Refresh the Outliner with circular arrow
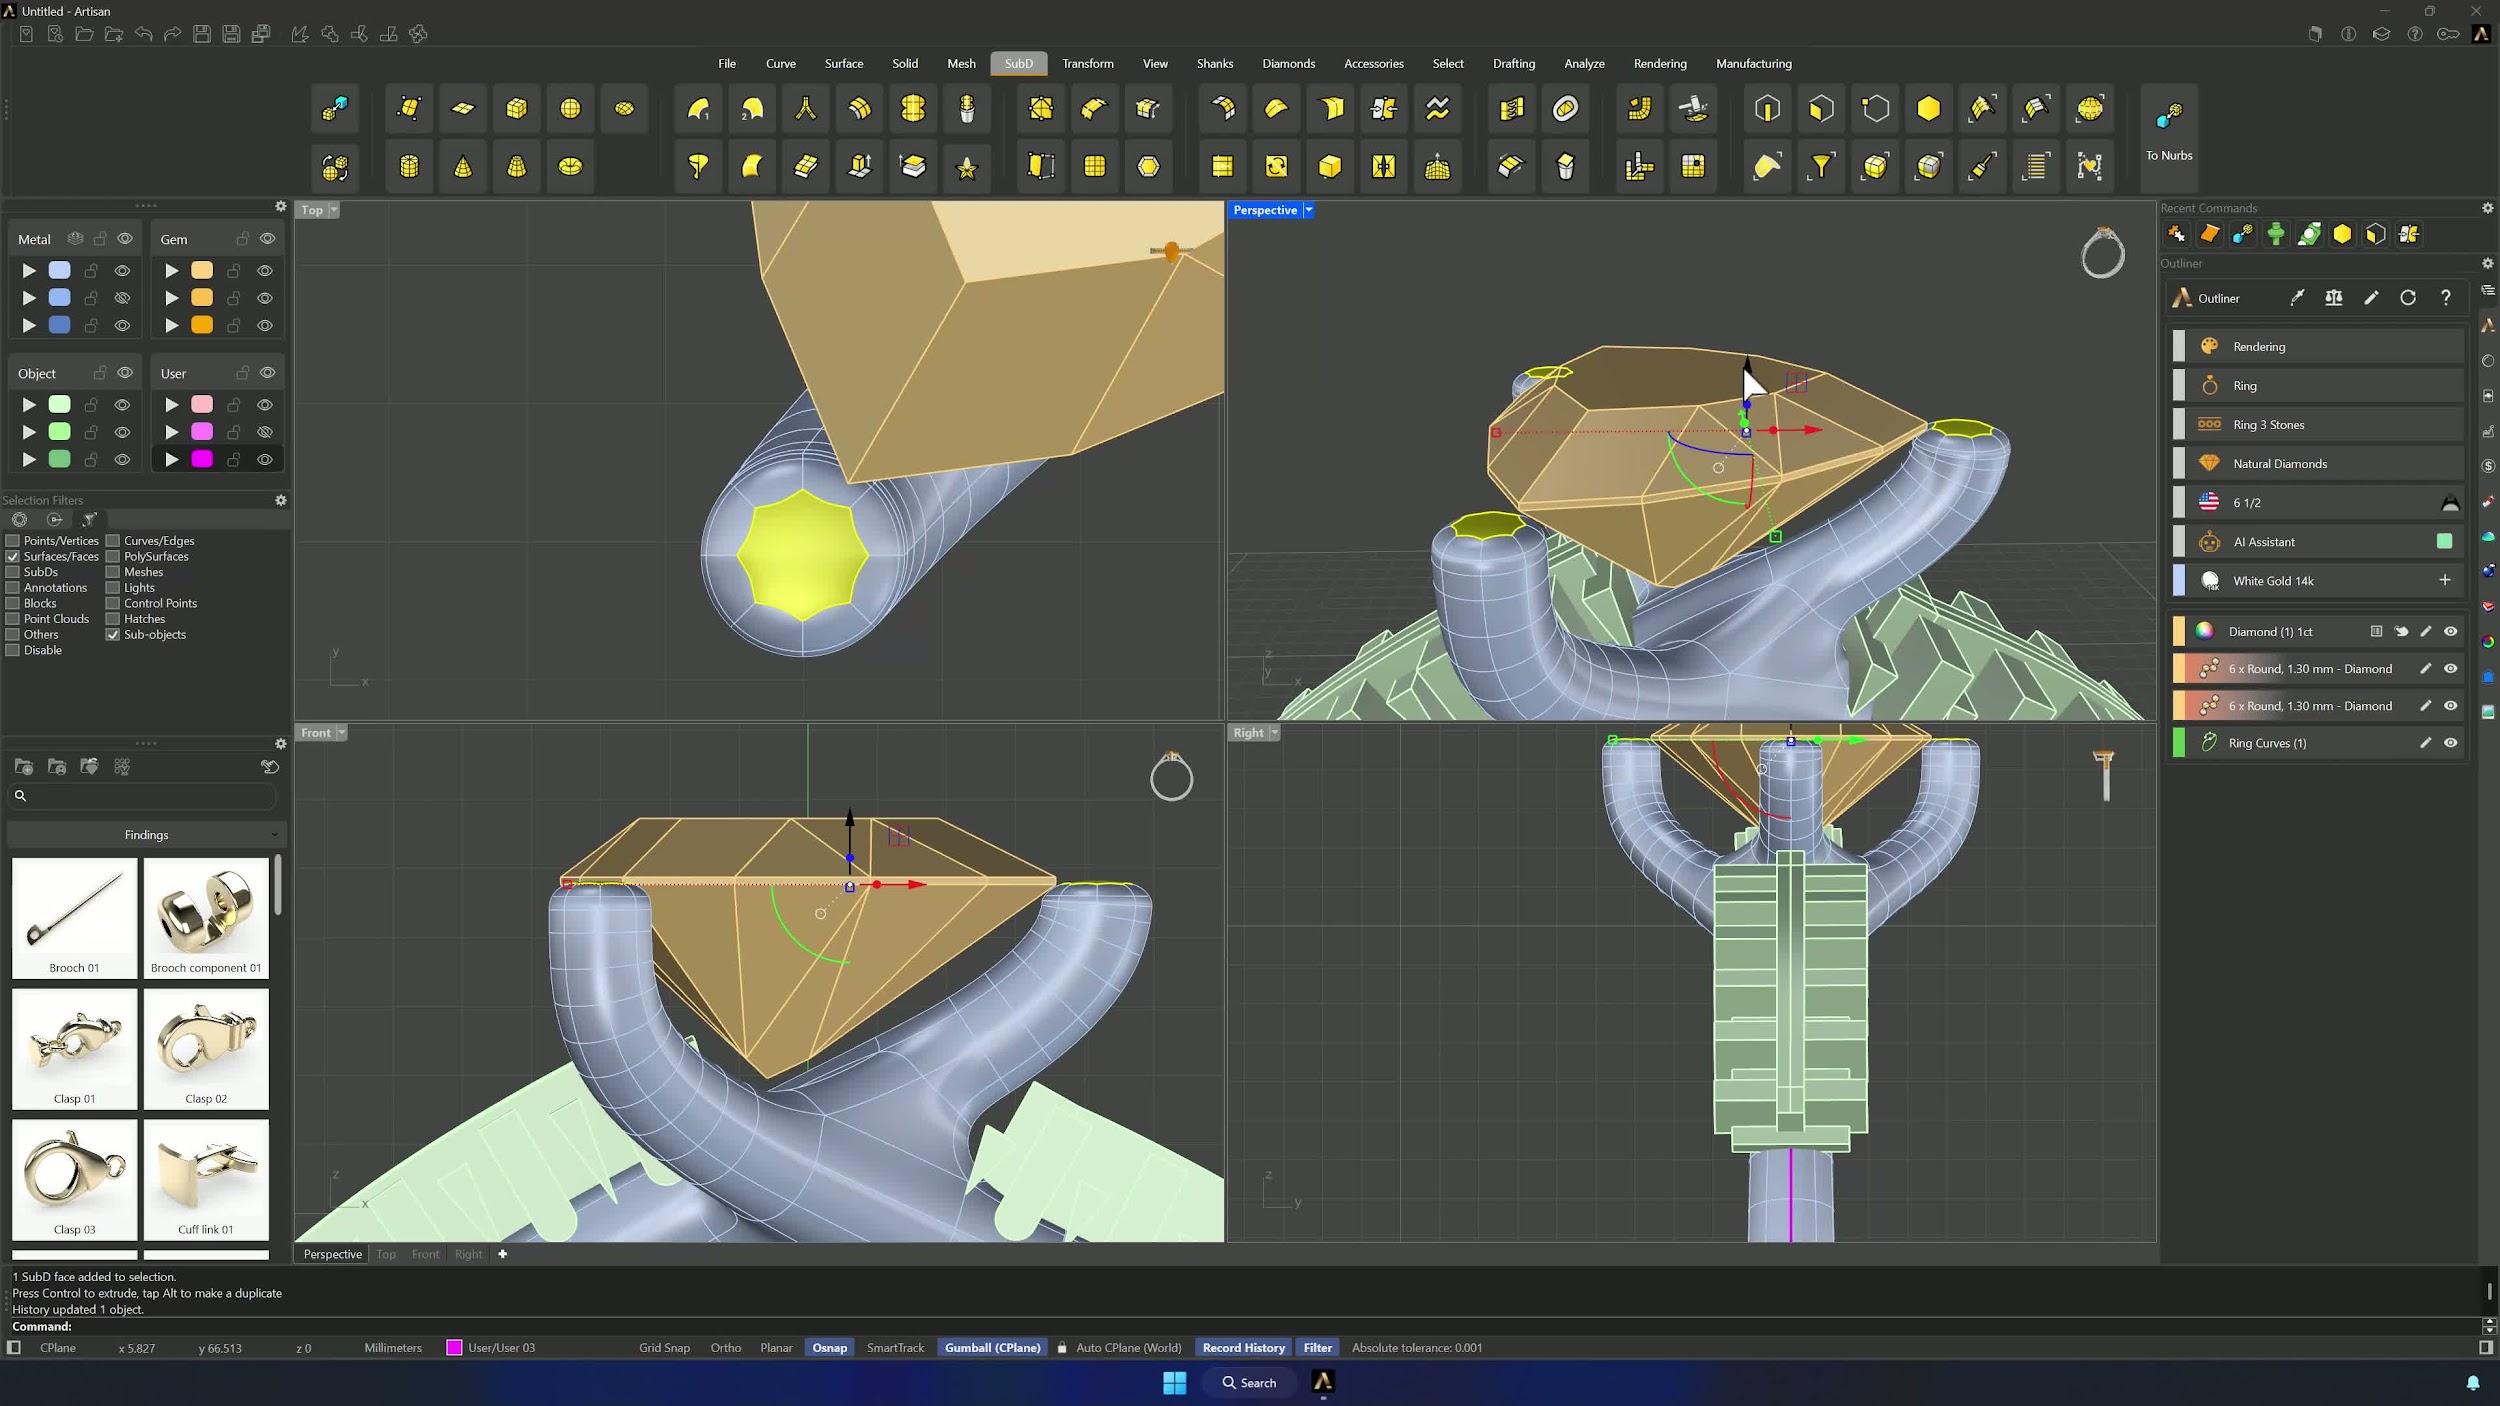 [x=2408, y=298]
